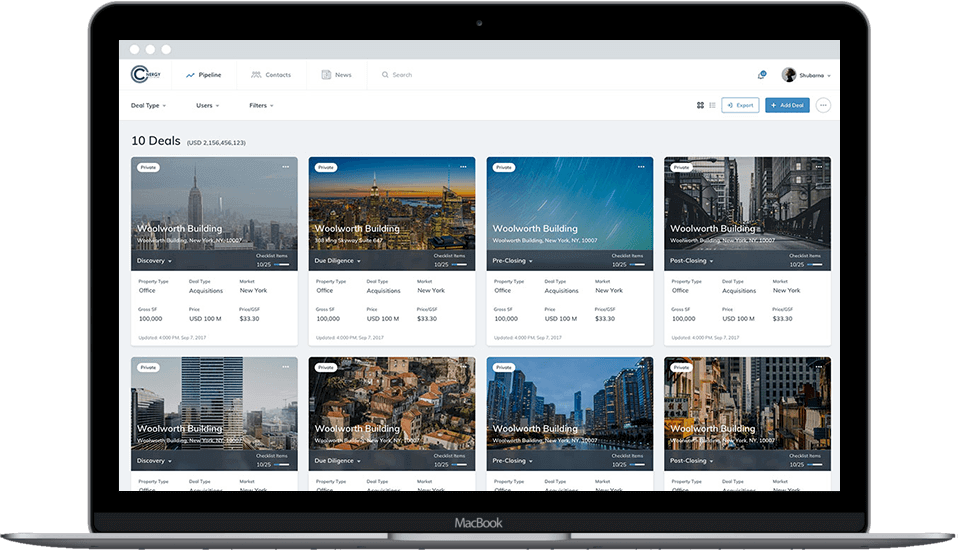958x550 pixels.
Task: Expand the Filters dropdown
Action: pos(261,105)
